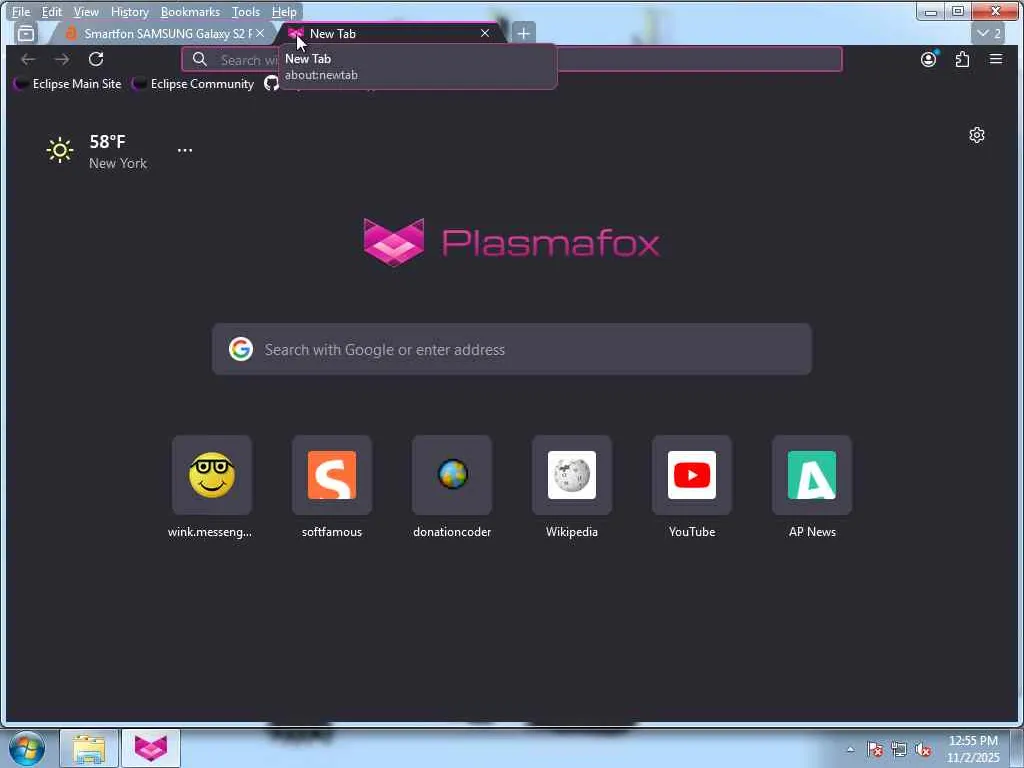The width and height of the screenshot is (1024, 768).
Task: Click the Plasmafox taskbar button
Action: tap(151, 748)
